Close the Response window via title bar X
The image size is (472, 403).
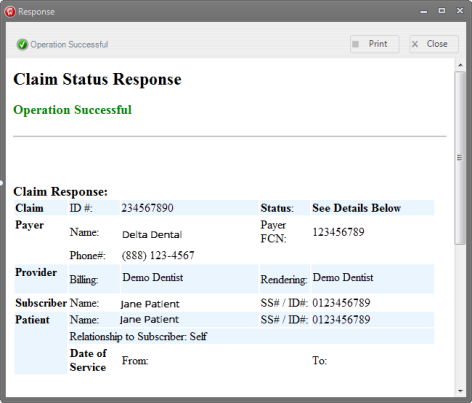[460, 11]
